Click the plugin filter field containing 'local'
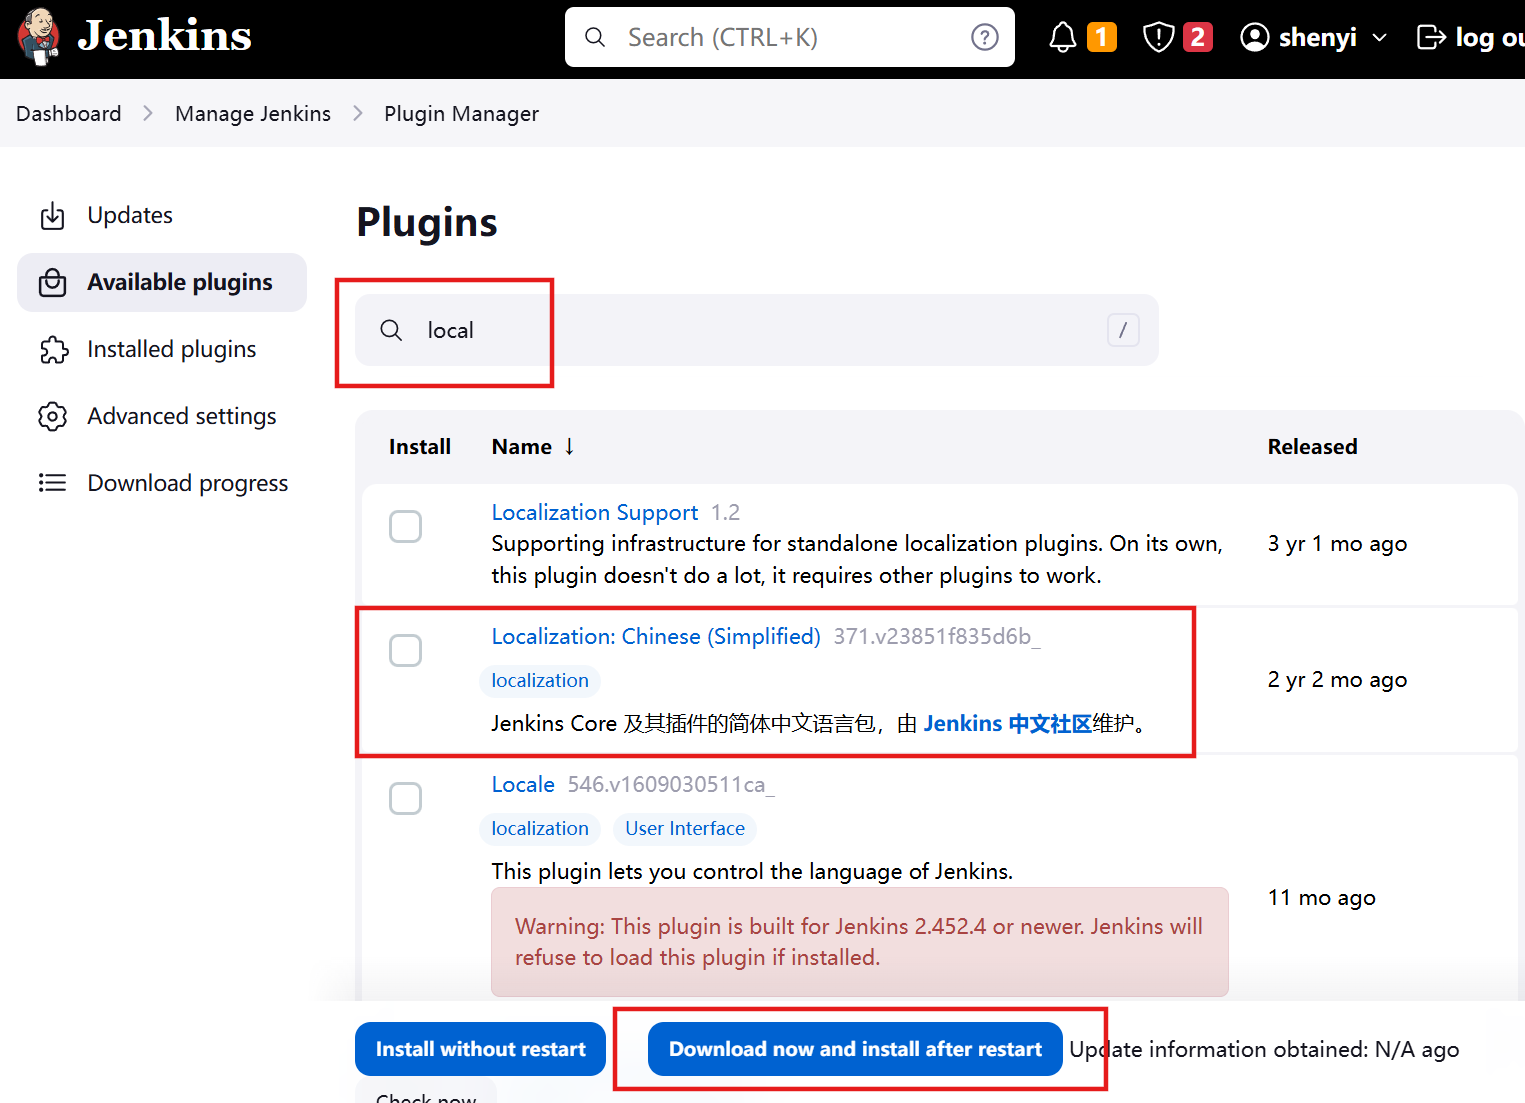This screenshot has width=1525, height=1103. pyautogui.click(x=757, y=330)
